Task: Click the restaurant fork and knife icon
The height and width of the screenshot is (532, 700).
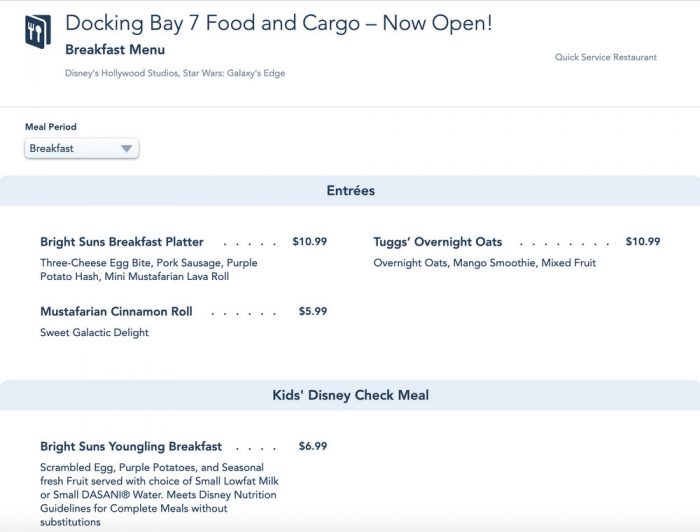Action: pos(37,33)
